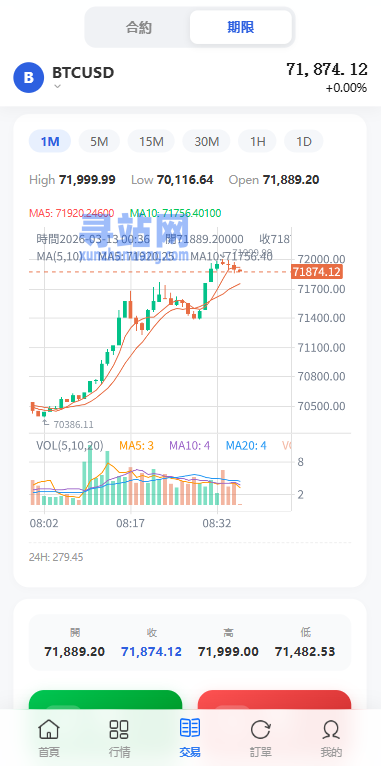Click the VOL(5,10,20) indicator label
The image size is (381, 766).
(x=70, y=446)
